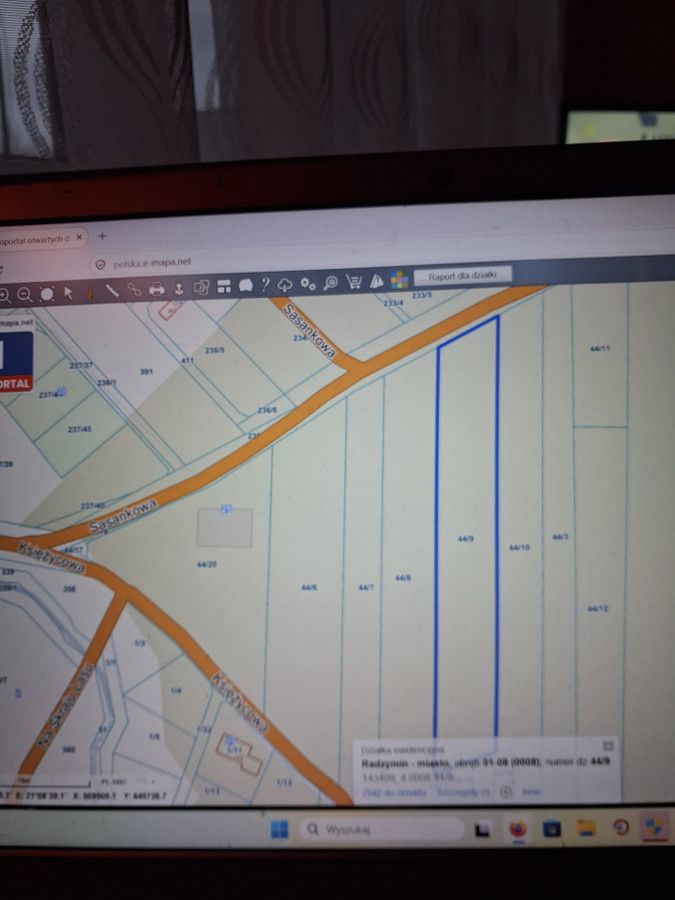Screen dimensions: 675x900
Task: Zoom out with the magnifier minus tool
Action: coord(25,295)
